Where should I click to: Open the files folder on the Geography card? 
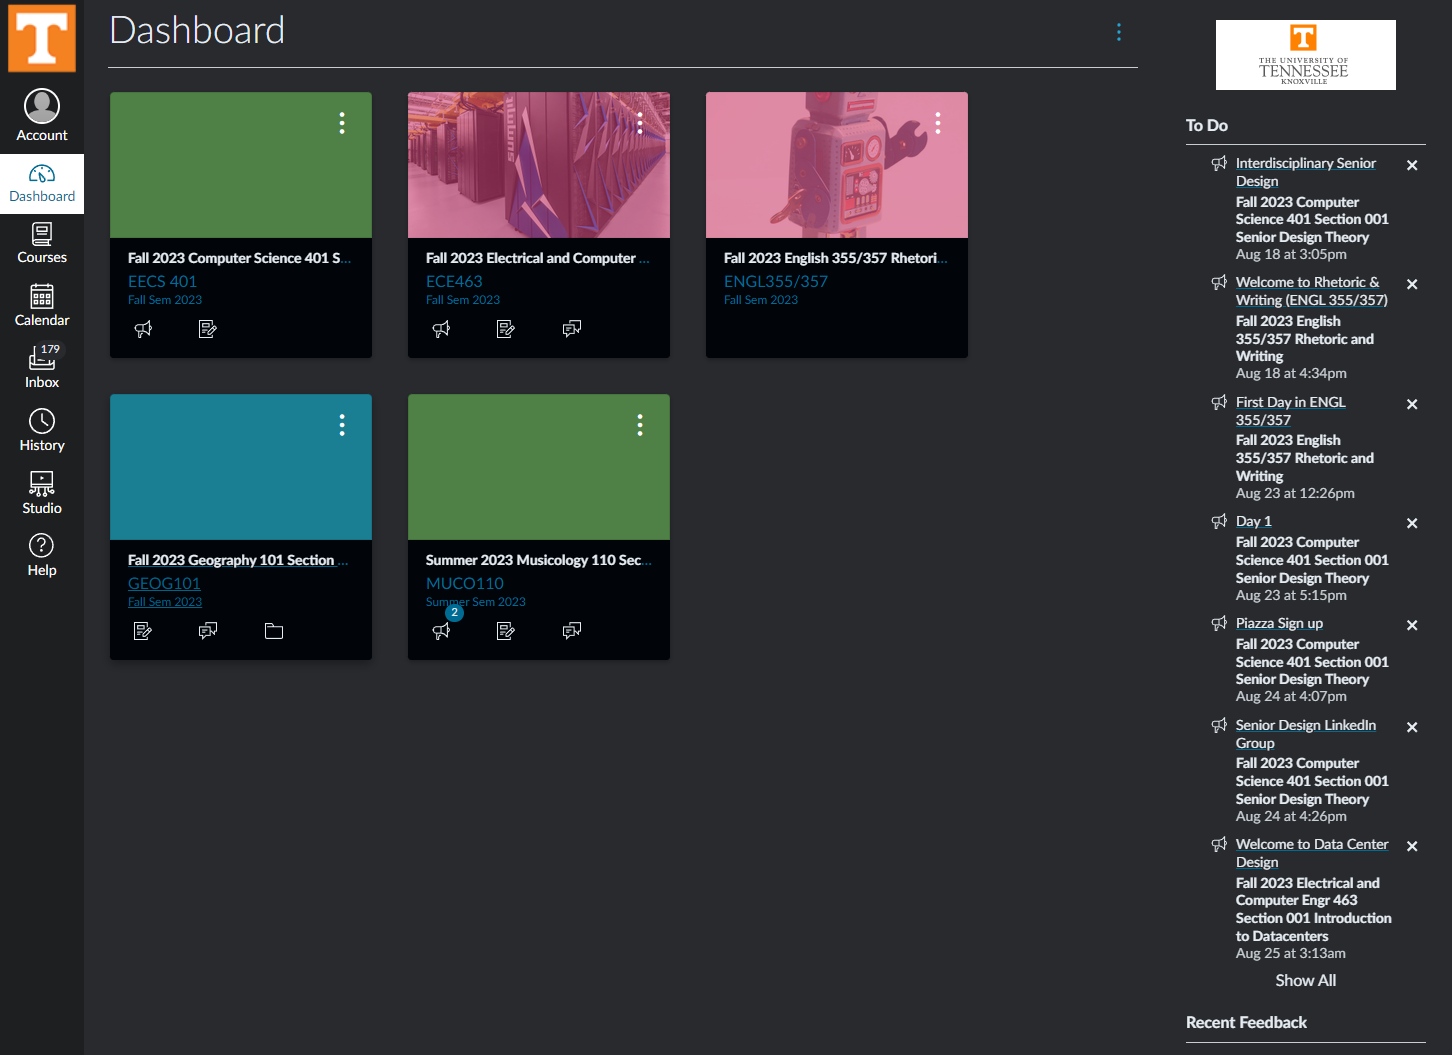coord(273,630)
